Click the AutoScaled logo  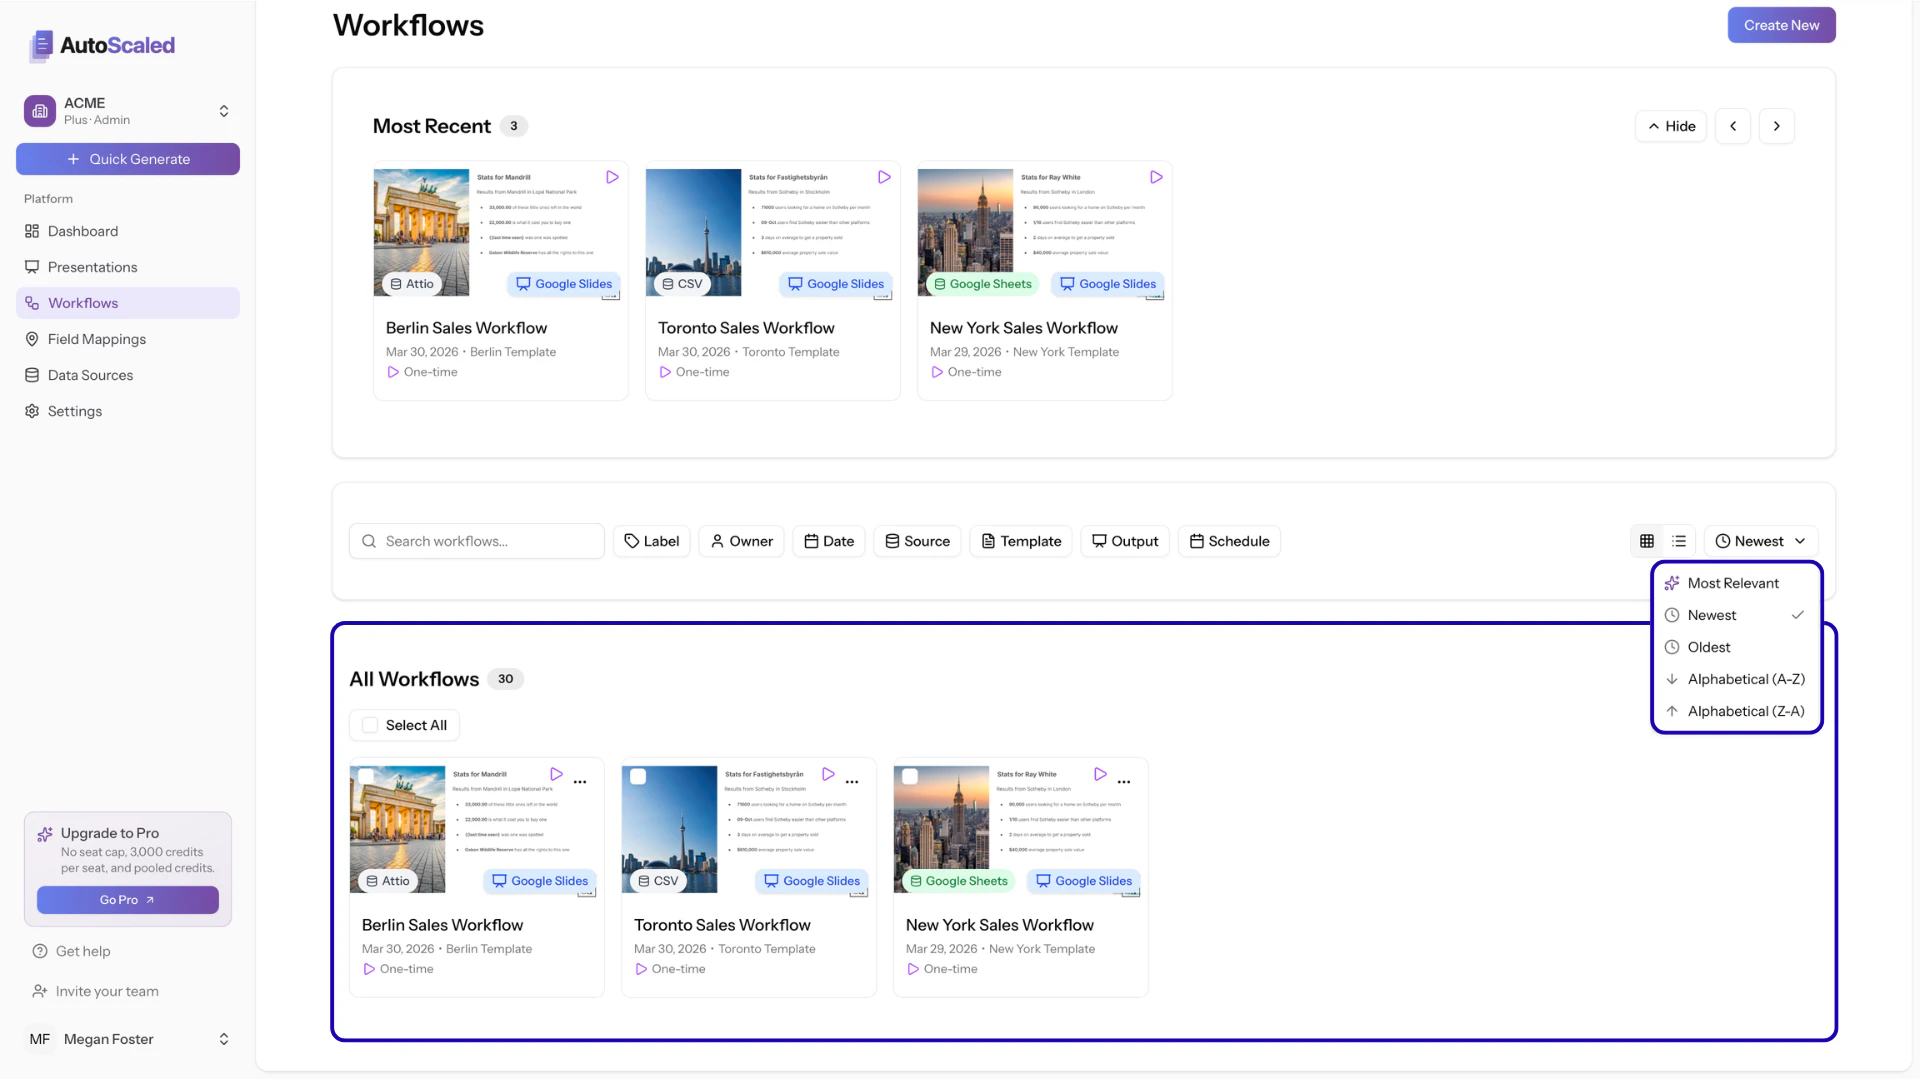tap(100, 46)
